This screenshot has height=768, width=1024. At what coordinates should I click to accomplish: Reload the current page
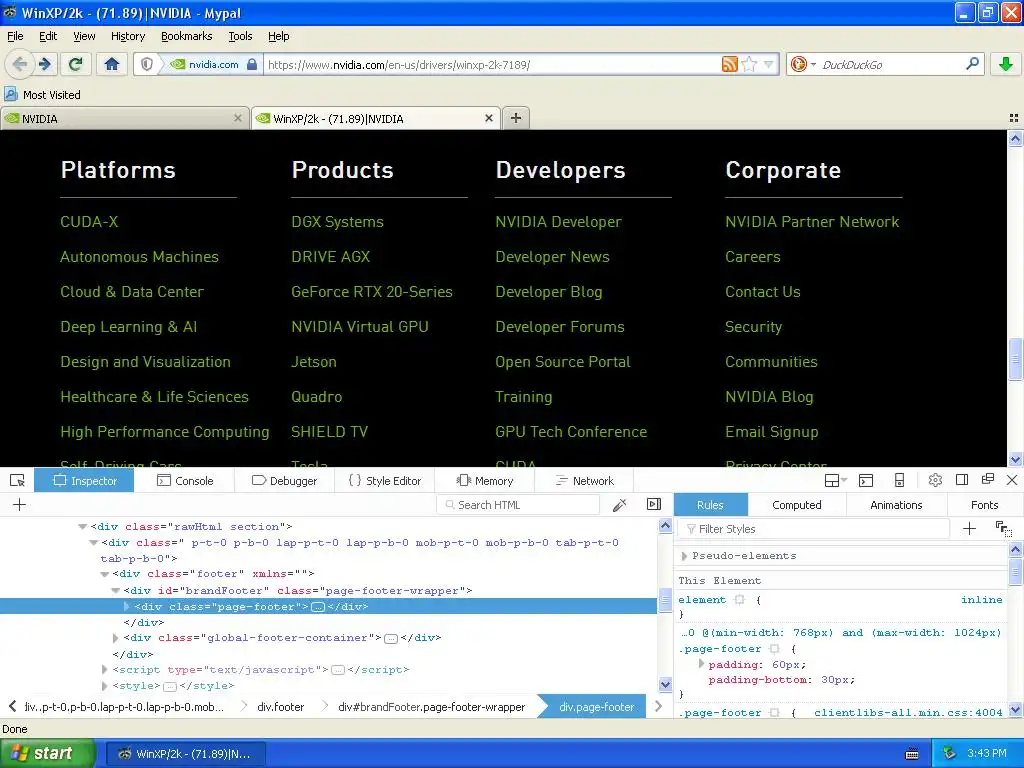pos(76,64)
